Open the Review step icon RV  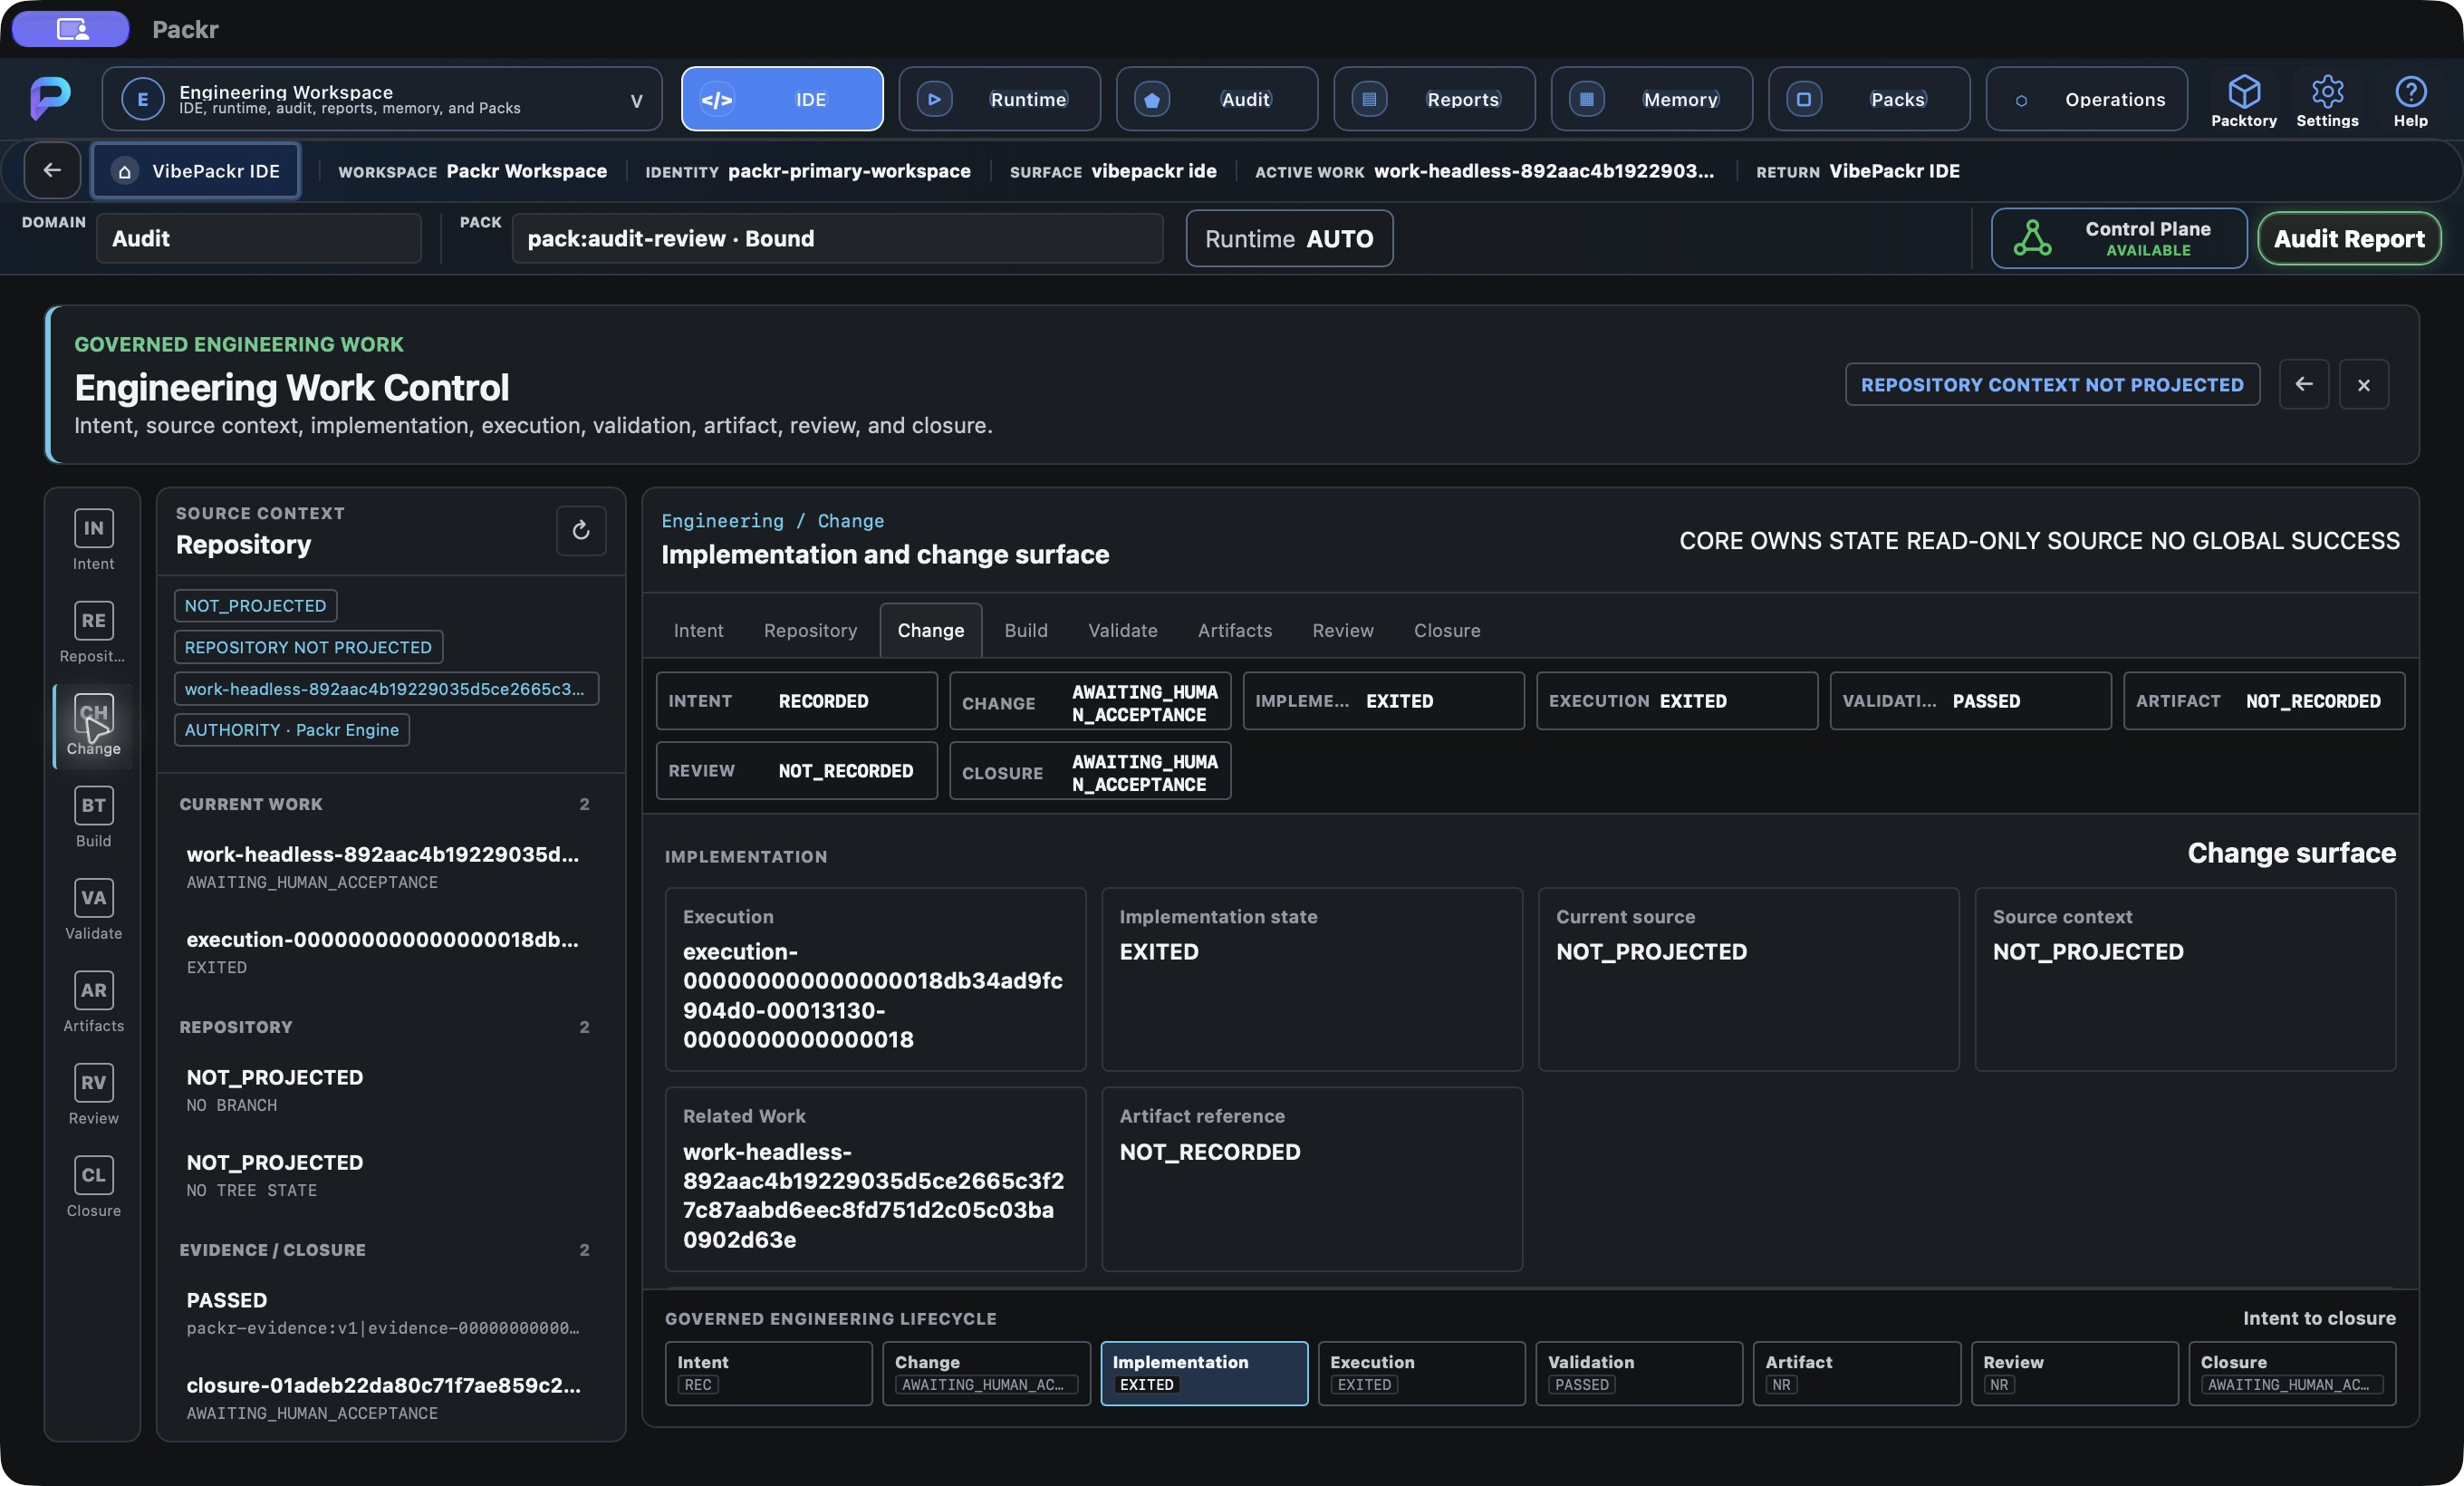tap(93, 1082)
